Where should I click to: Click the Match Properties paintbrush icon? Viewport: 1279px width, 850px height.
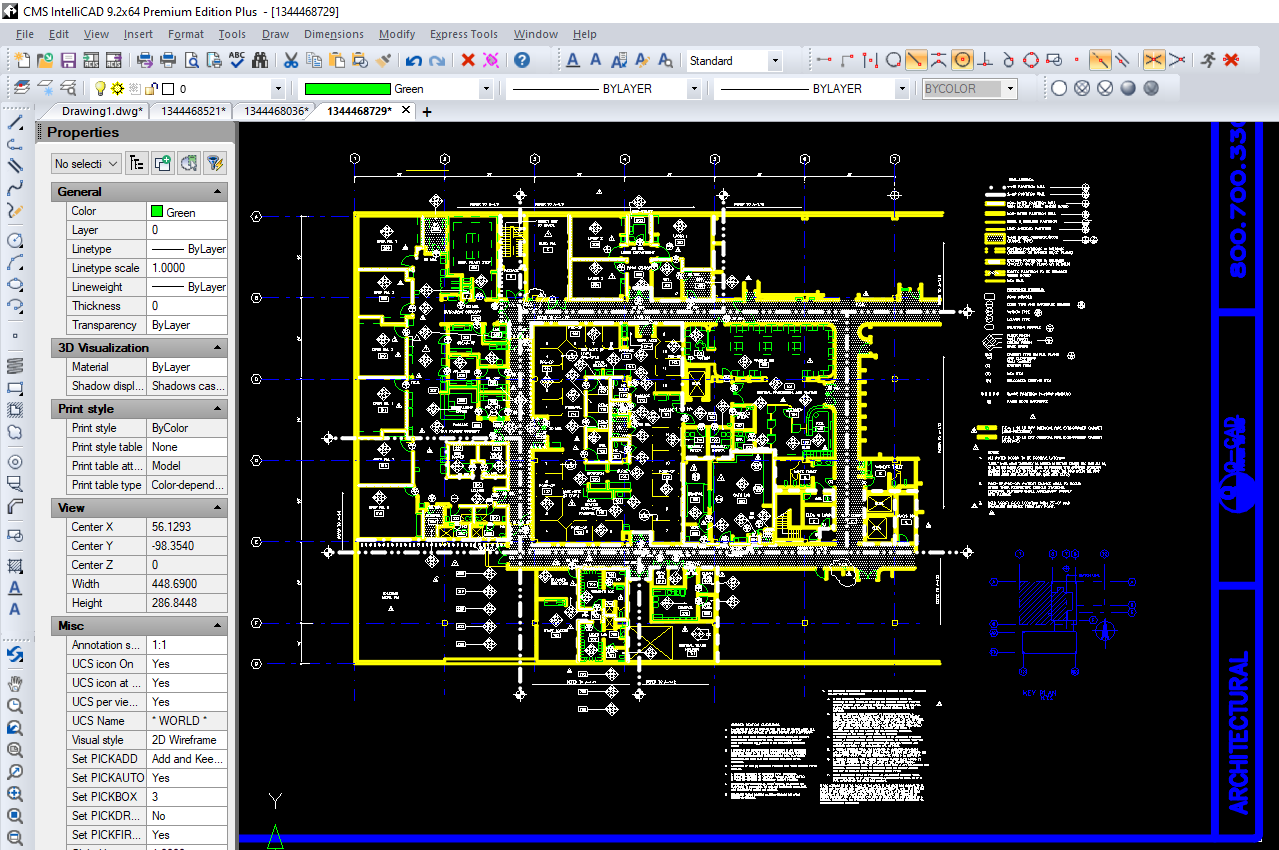coord(383,60)
